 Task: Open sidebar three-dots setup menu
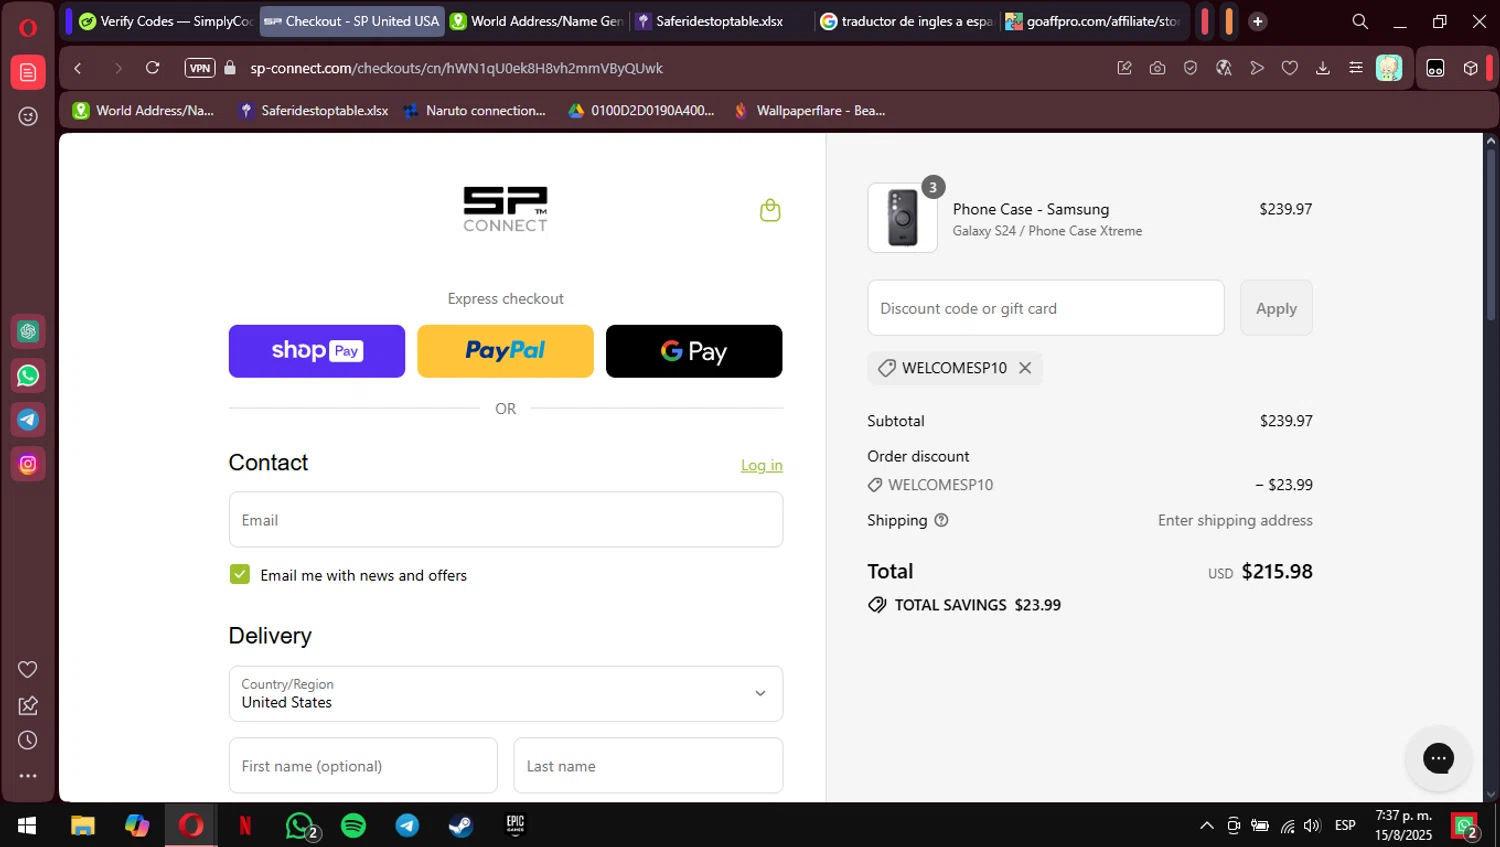tap(28, 776)
